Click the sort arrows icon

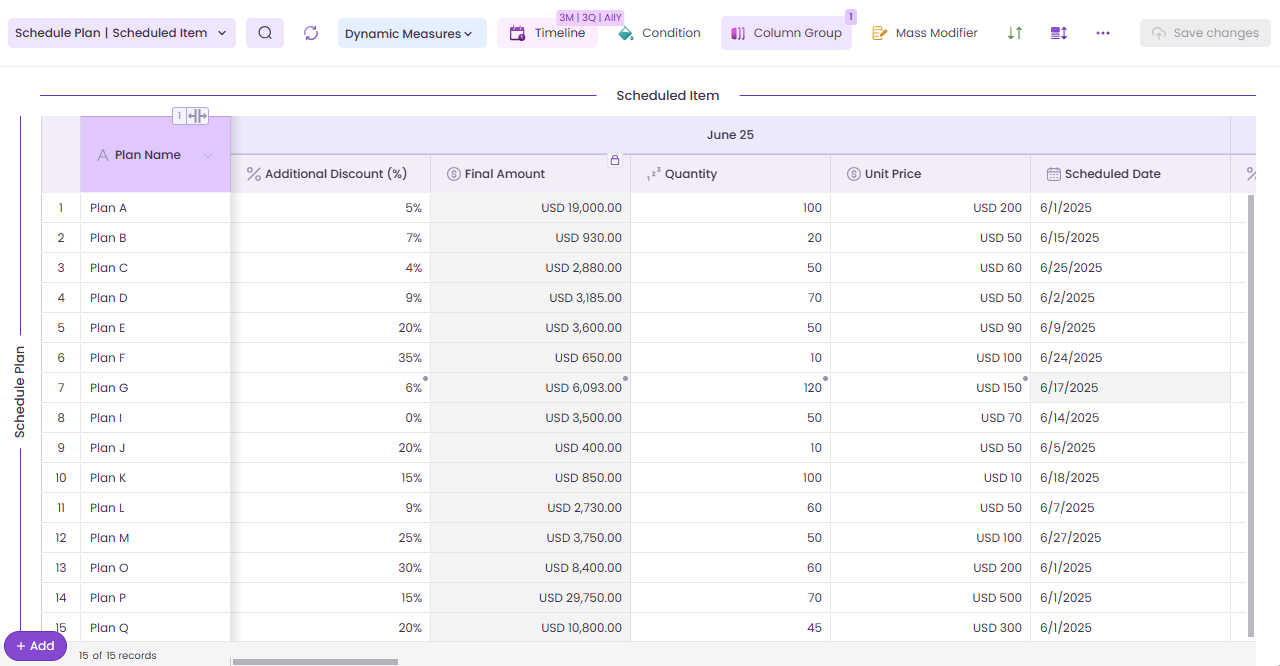pos(1015,33)
